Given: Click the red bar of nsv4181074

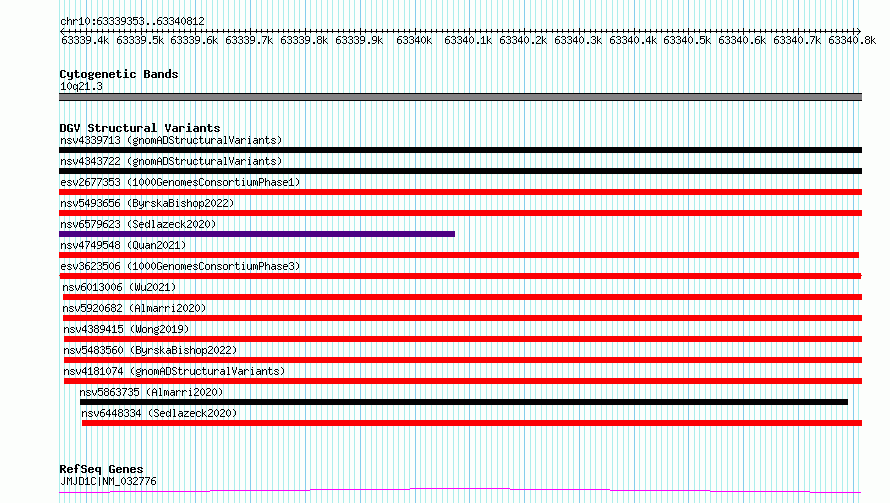Looking at the screenshot, I should click(x=463, y=381).
